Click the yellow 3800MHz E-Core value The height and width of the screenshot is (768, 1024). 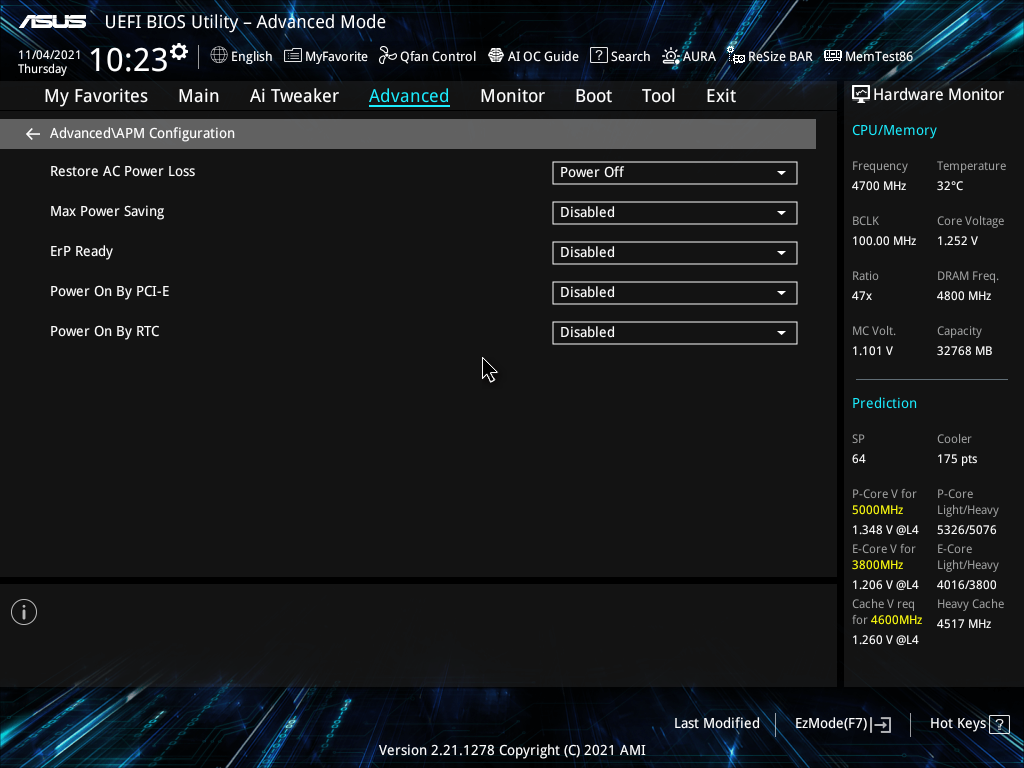(x=877, y=565)
